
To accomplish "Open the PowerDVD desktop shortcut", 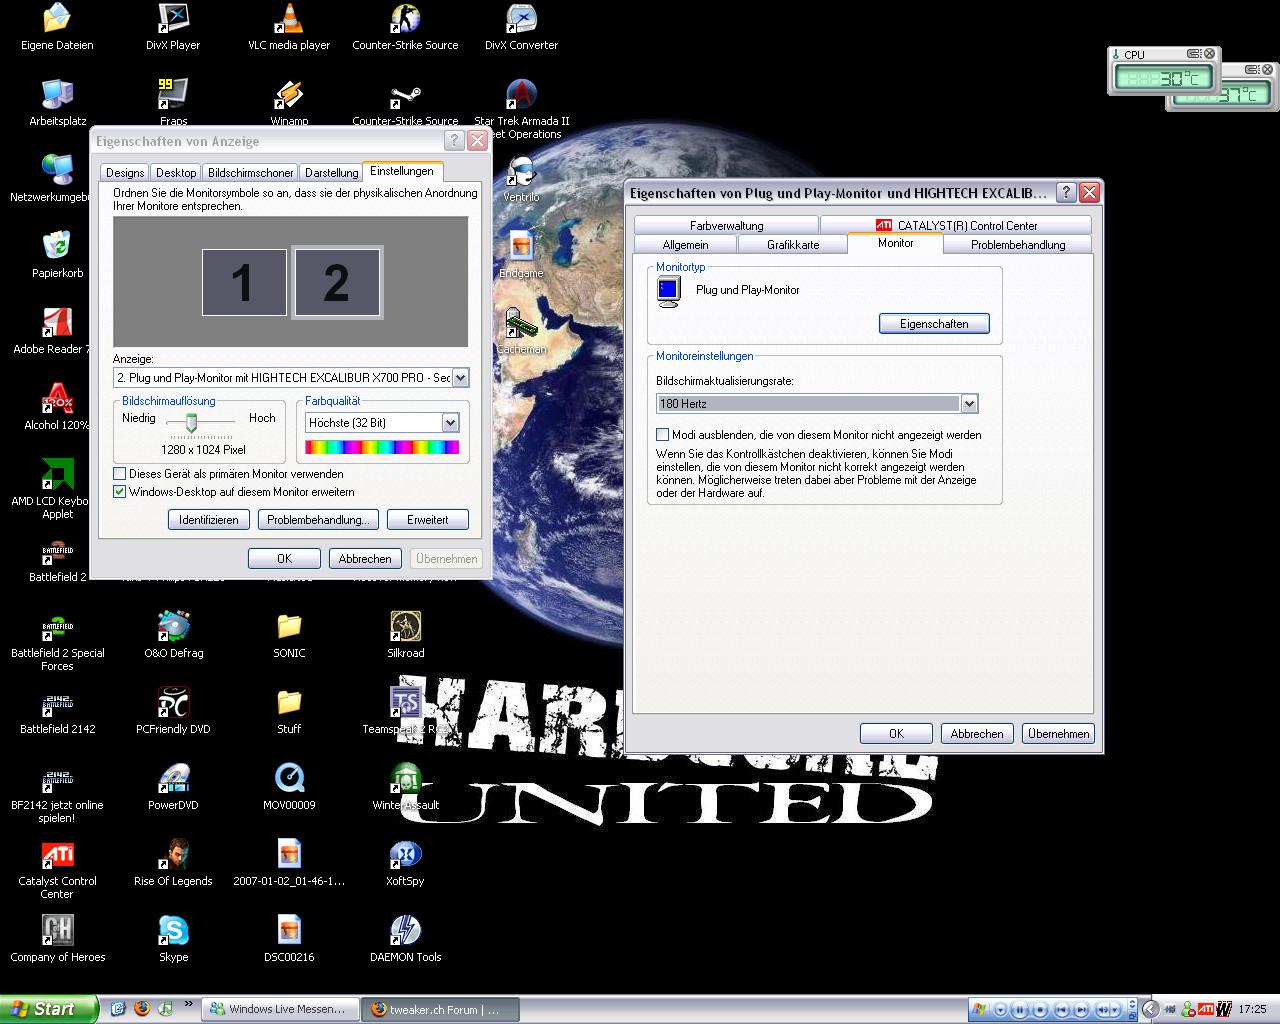I will coord(173,779).
